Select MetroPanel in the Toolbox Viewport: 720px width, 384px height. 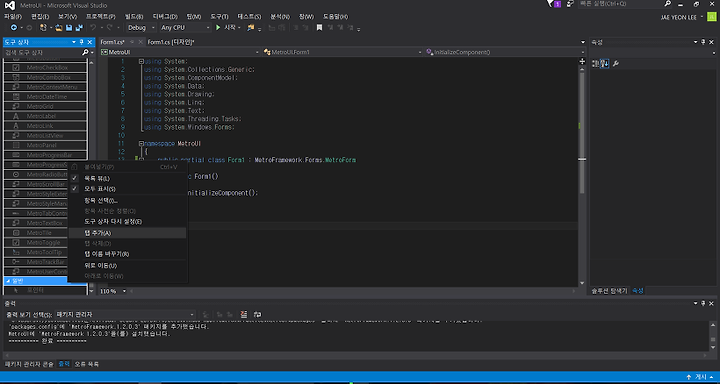click(45, 145)
